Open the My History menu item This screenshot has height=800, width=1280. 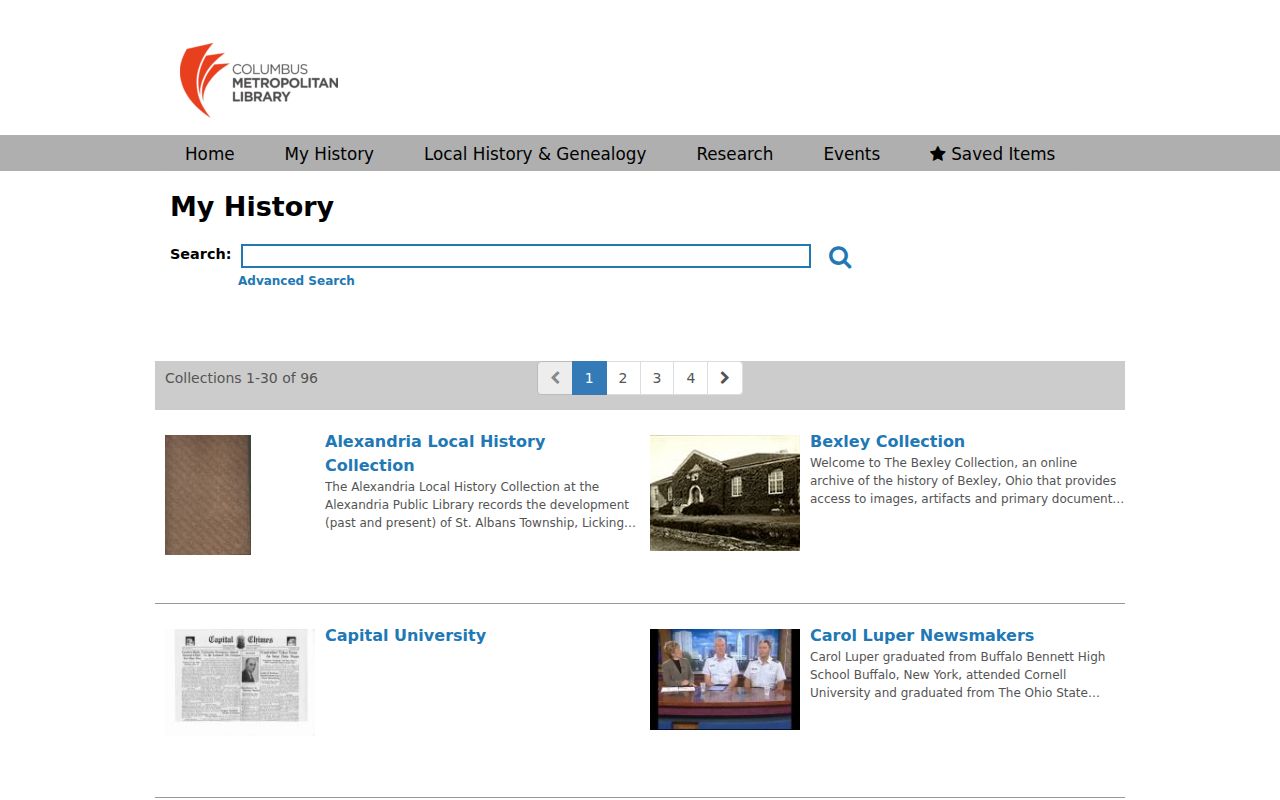point(329,153)
